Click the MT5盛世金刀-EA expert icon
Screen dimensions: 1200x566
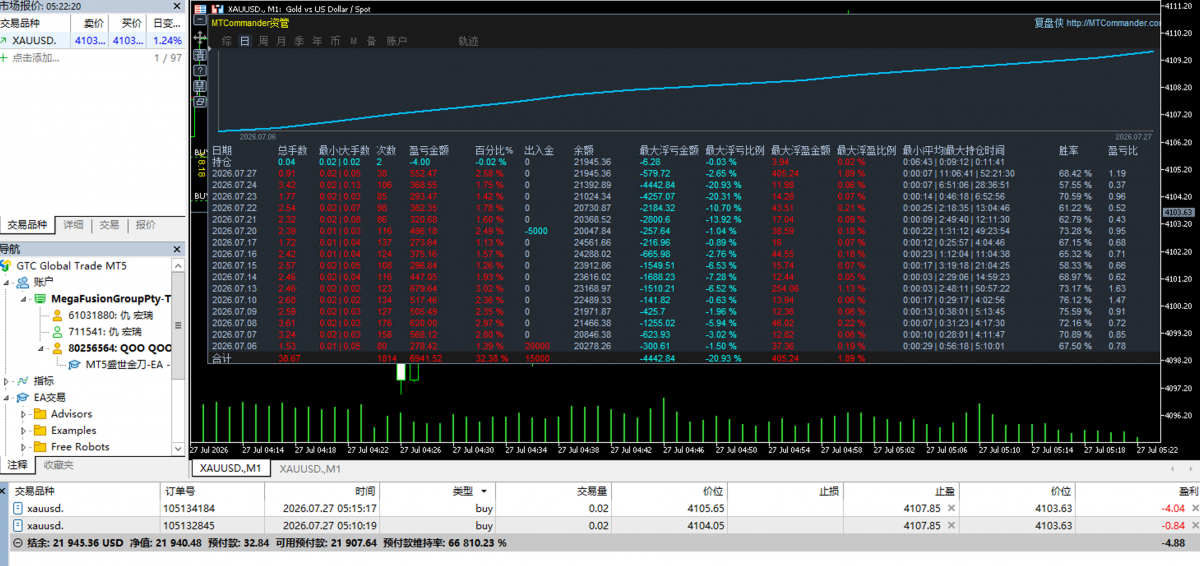tap(75, 364)
